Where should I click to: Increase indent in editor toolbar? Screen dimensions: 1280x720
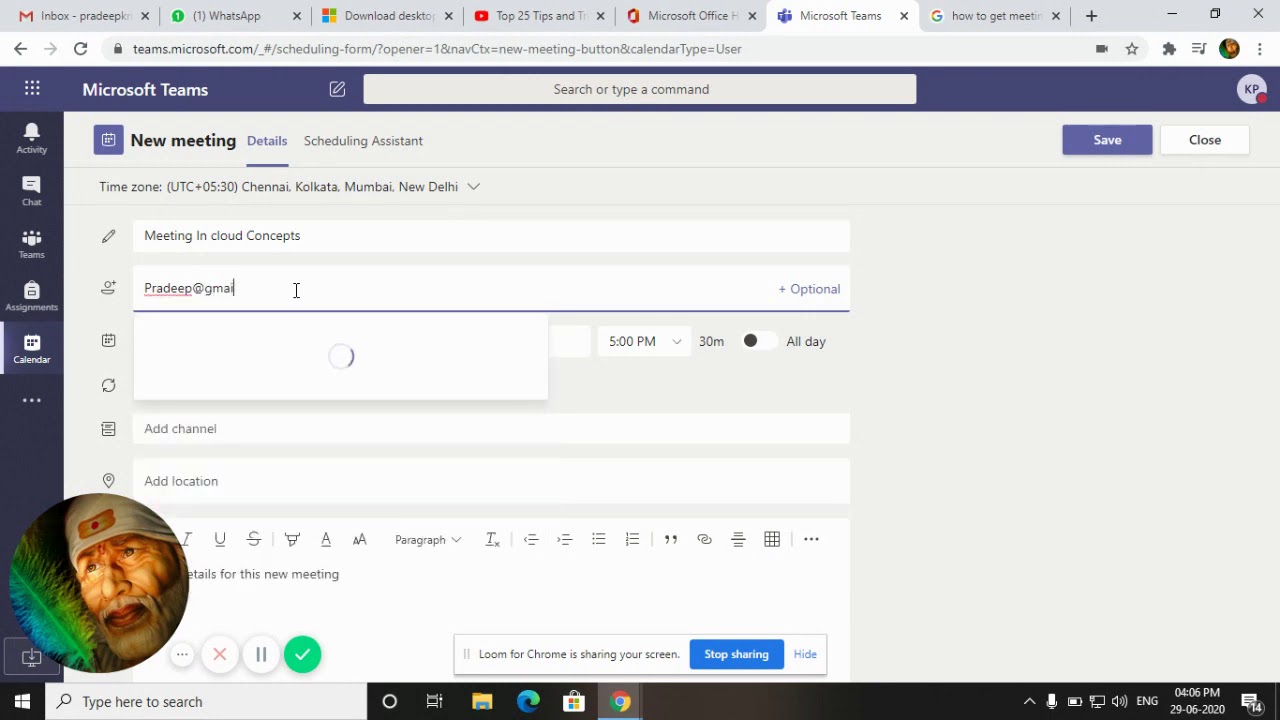point(565,539)
